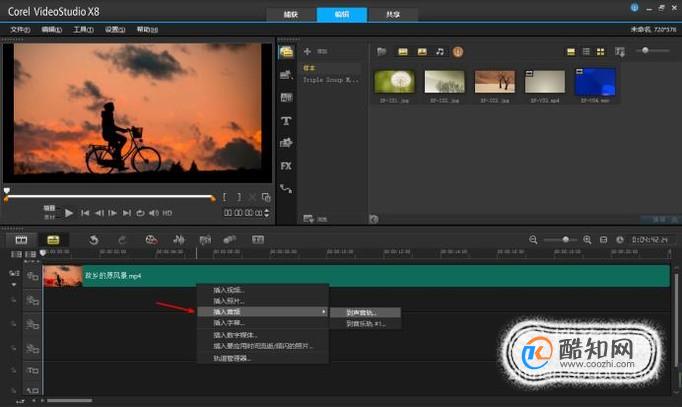The height and width of the screenshot is (407, 682).
Task: Set the mark-out bracket point
Action: (x=239, y=197)
